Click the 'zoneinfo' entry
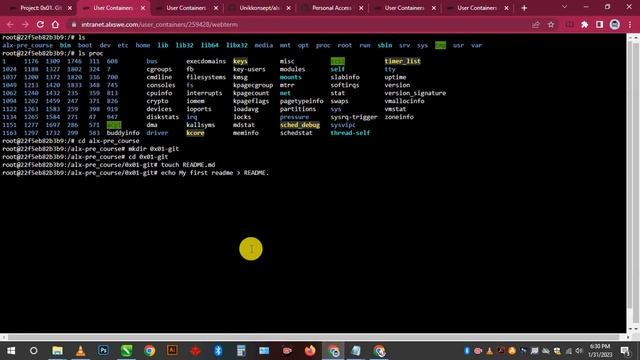Image resolution: width=640 pixels, height=360 pixels. [399, 117]
